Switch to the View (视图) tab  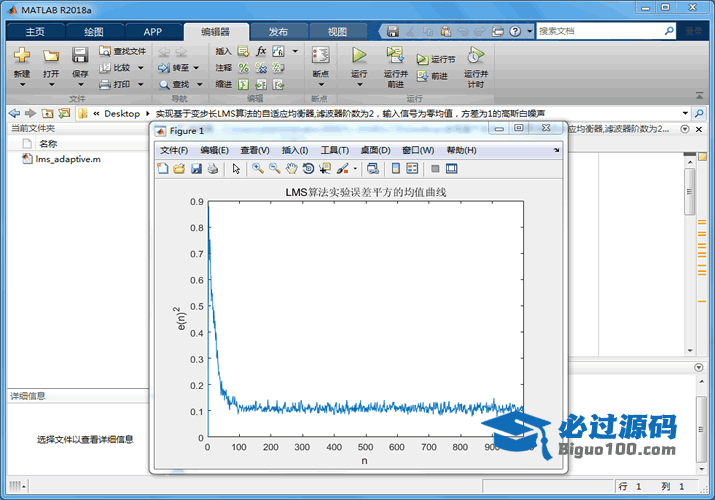[337, 31]
